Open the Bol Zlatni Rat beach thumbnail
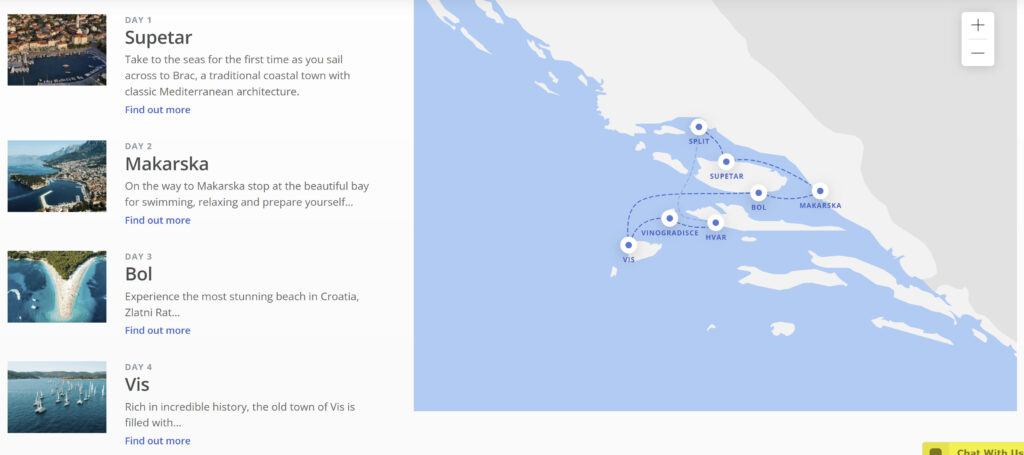The width and height of the screenshot is (1024, 455). (x=57, y=287)
